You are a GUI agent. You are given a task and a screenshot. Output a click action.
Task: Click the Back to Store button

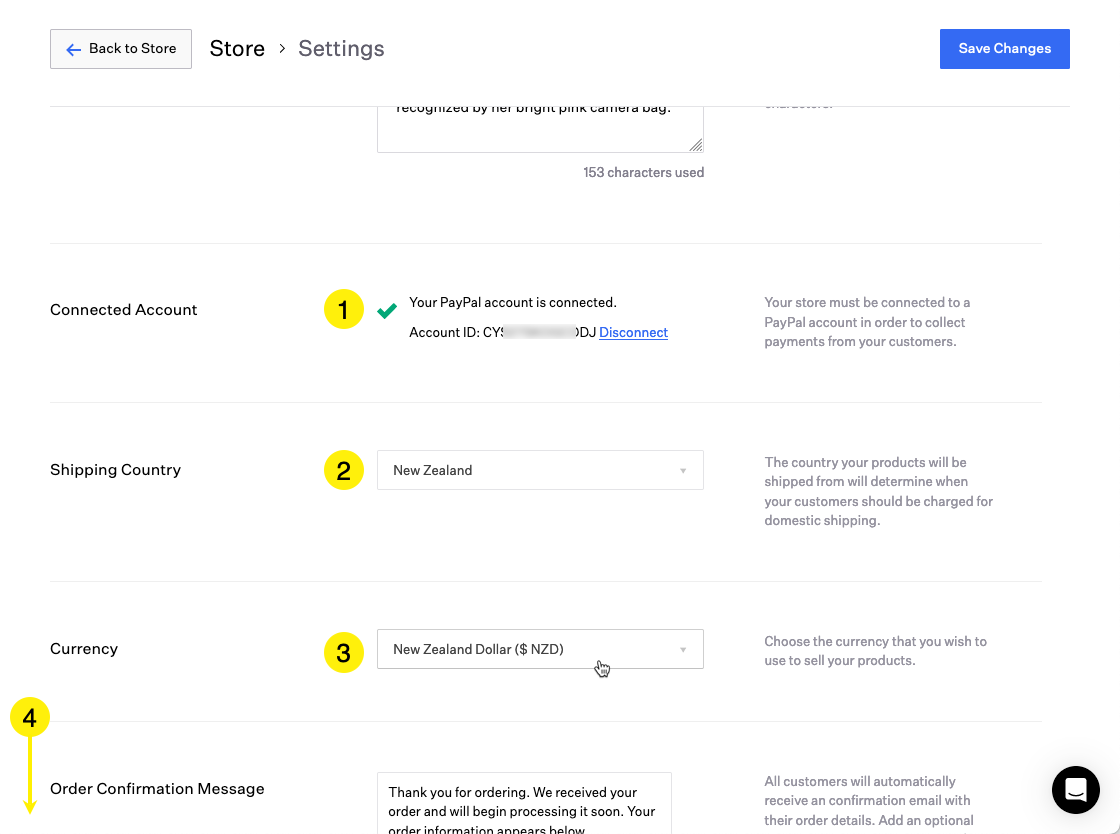click(121, 49)
